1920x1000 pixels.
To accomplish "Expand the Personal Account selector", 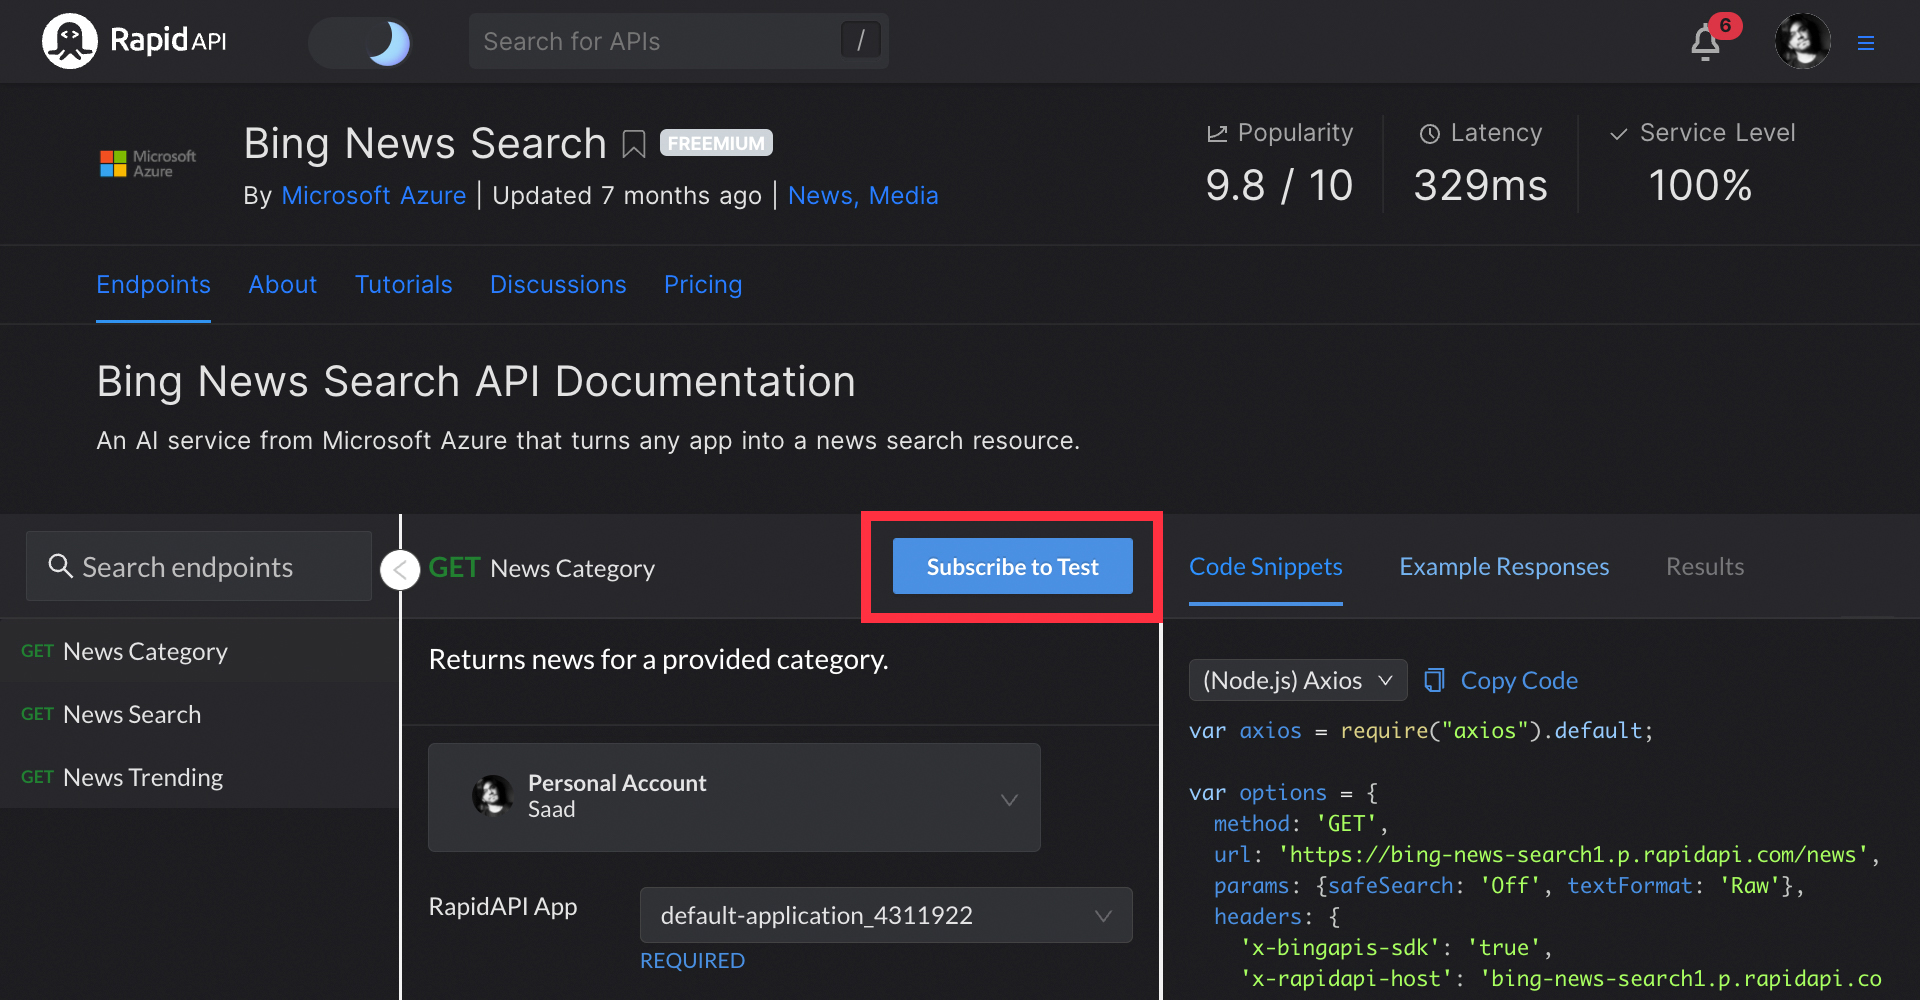I will pyautogui.click(x=734, y=797).
